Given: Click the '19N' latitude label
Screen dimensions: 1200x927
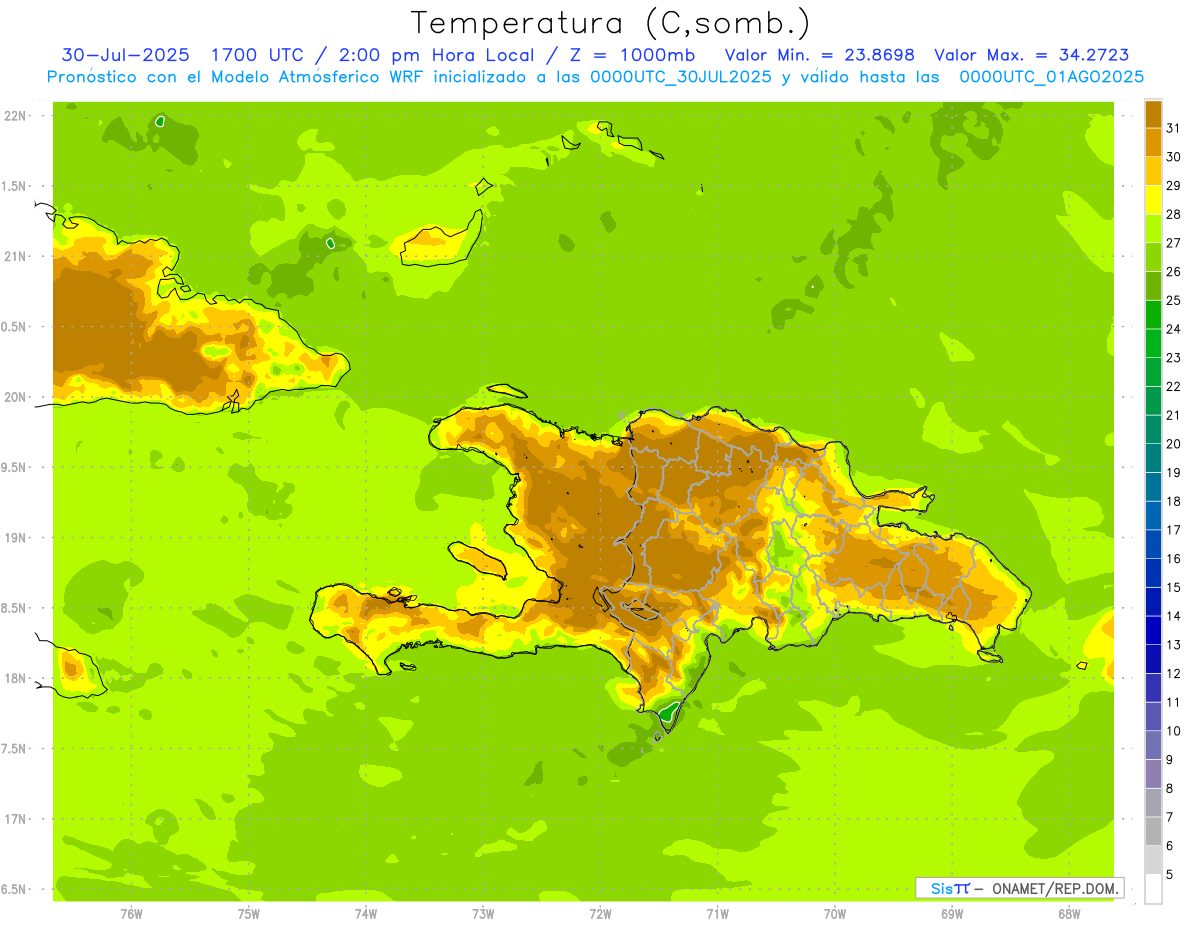Looking at the screenshot, I should pos(15,538).
